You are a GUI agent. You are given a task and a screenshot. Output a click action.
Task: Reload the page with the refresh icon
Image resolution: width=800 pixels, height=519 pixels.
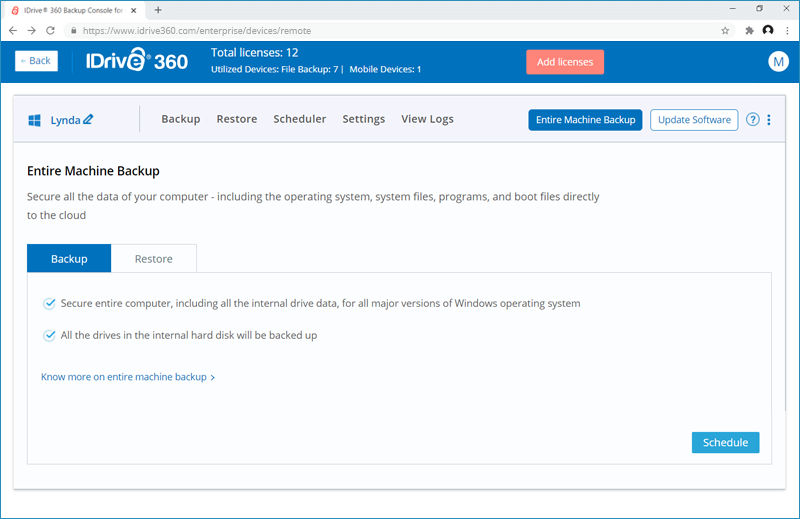[x=50, y=31]
